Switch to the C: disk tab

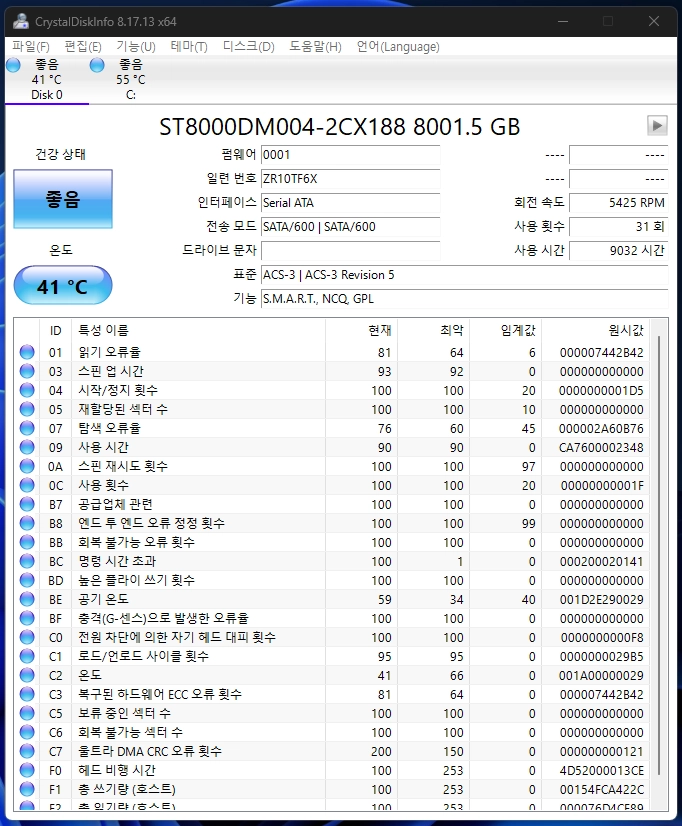(x=131, y=80)
